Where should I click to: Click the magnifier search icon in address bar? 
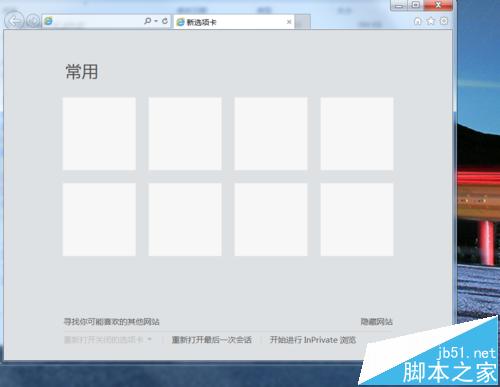pos(147,21)
